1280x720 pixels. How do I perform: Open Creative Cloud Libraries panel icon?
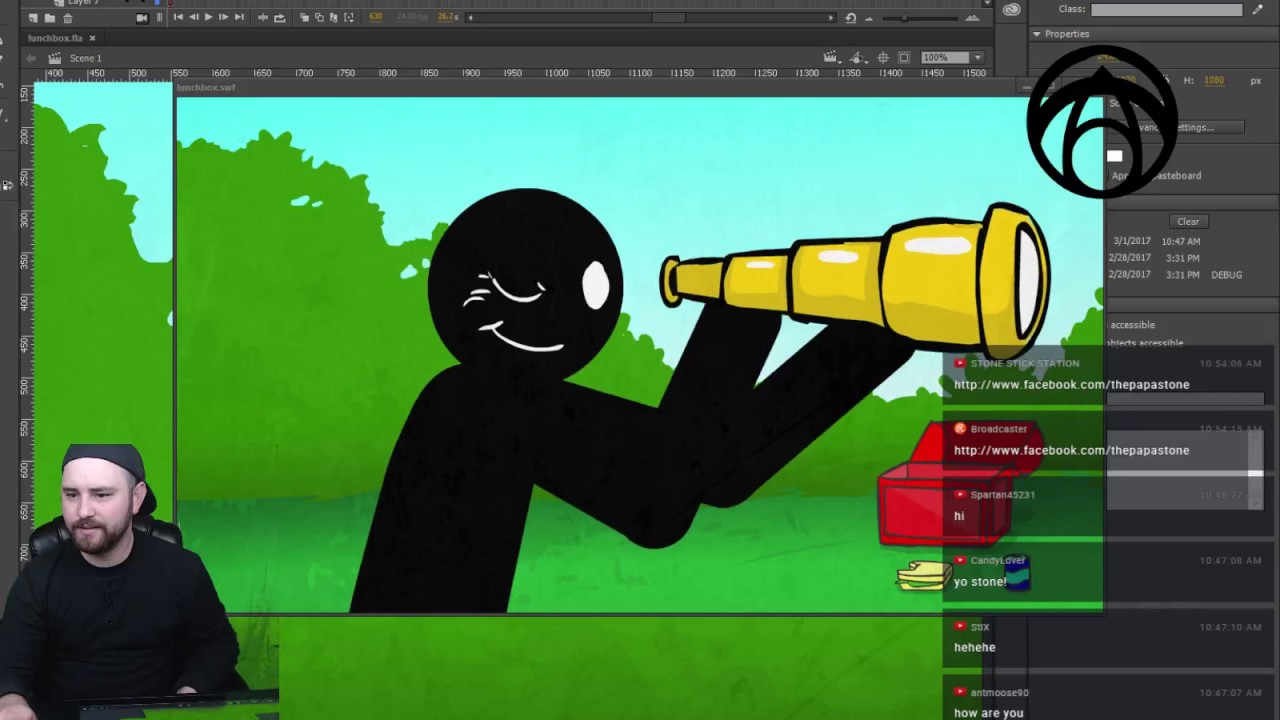coord(1012,9)
